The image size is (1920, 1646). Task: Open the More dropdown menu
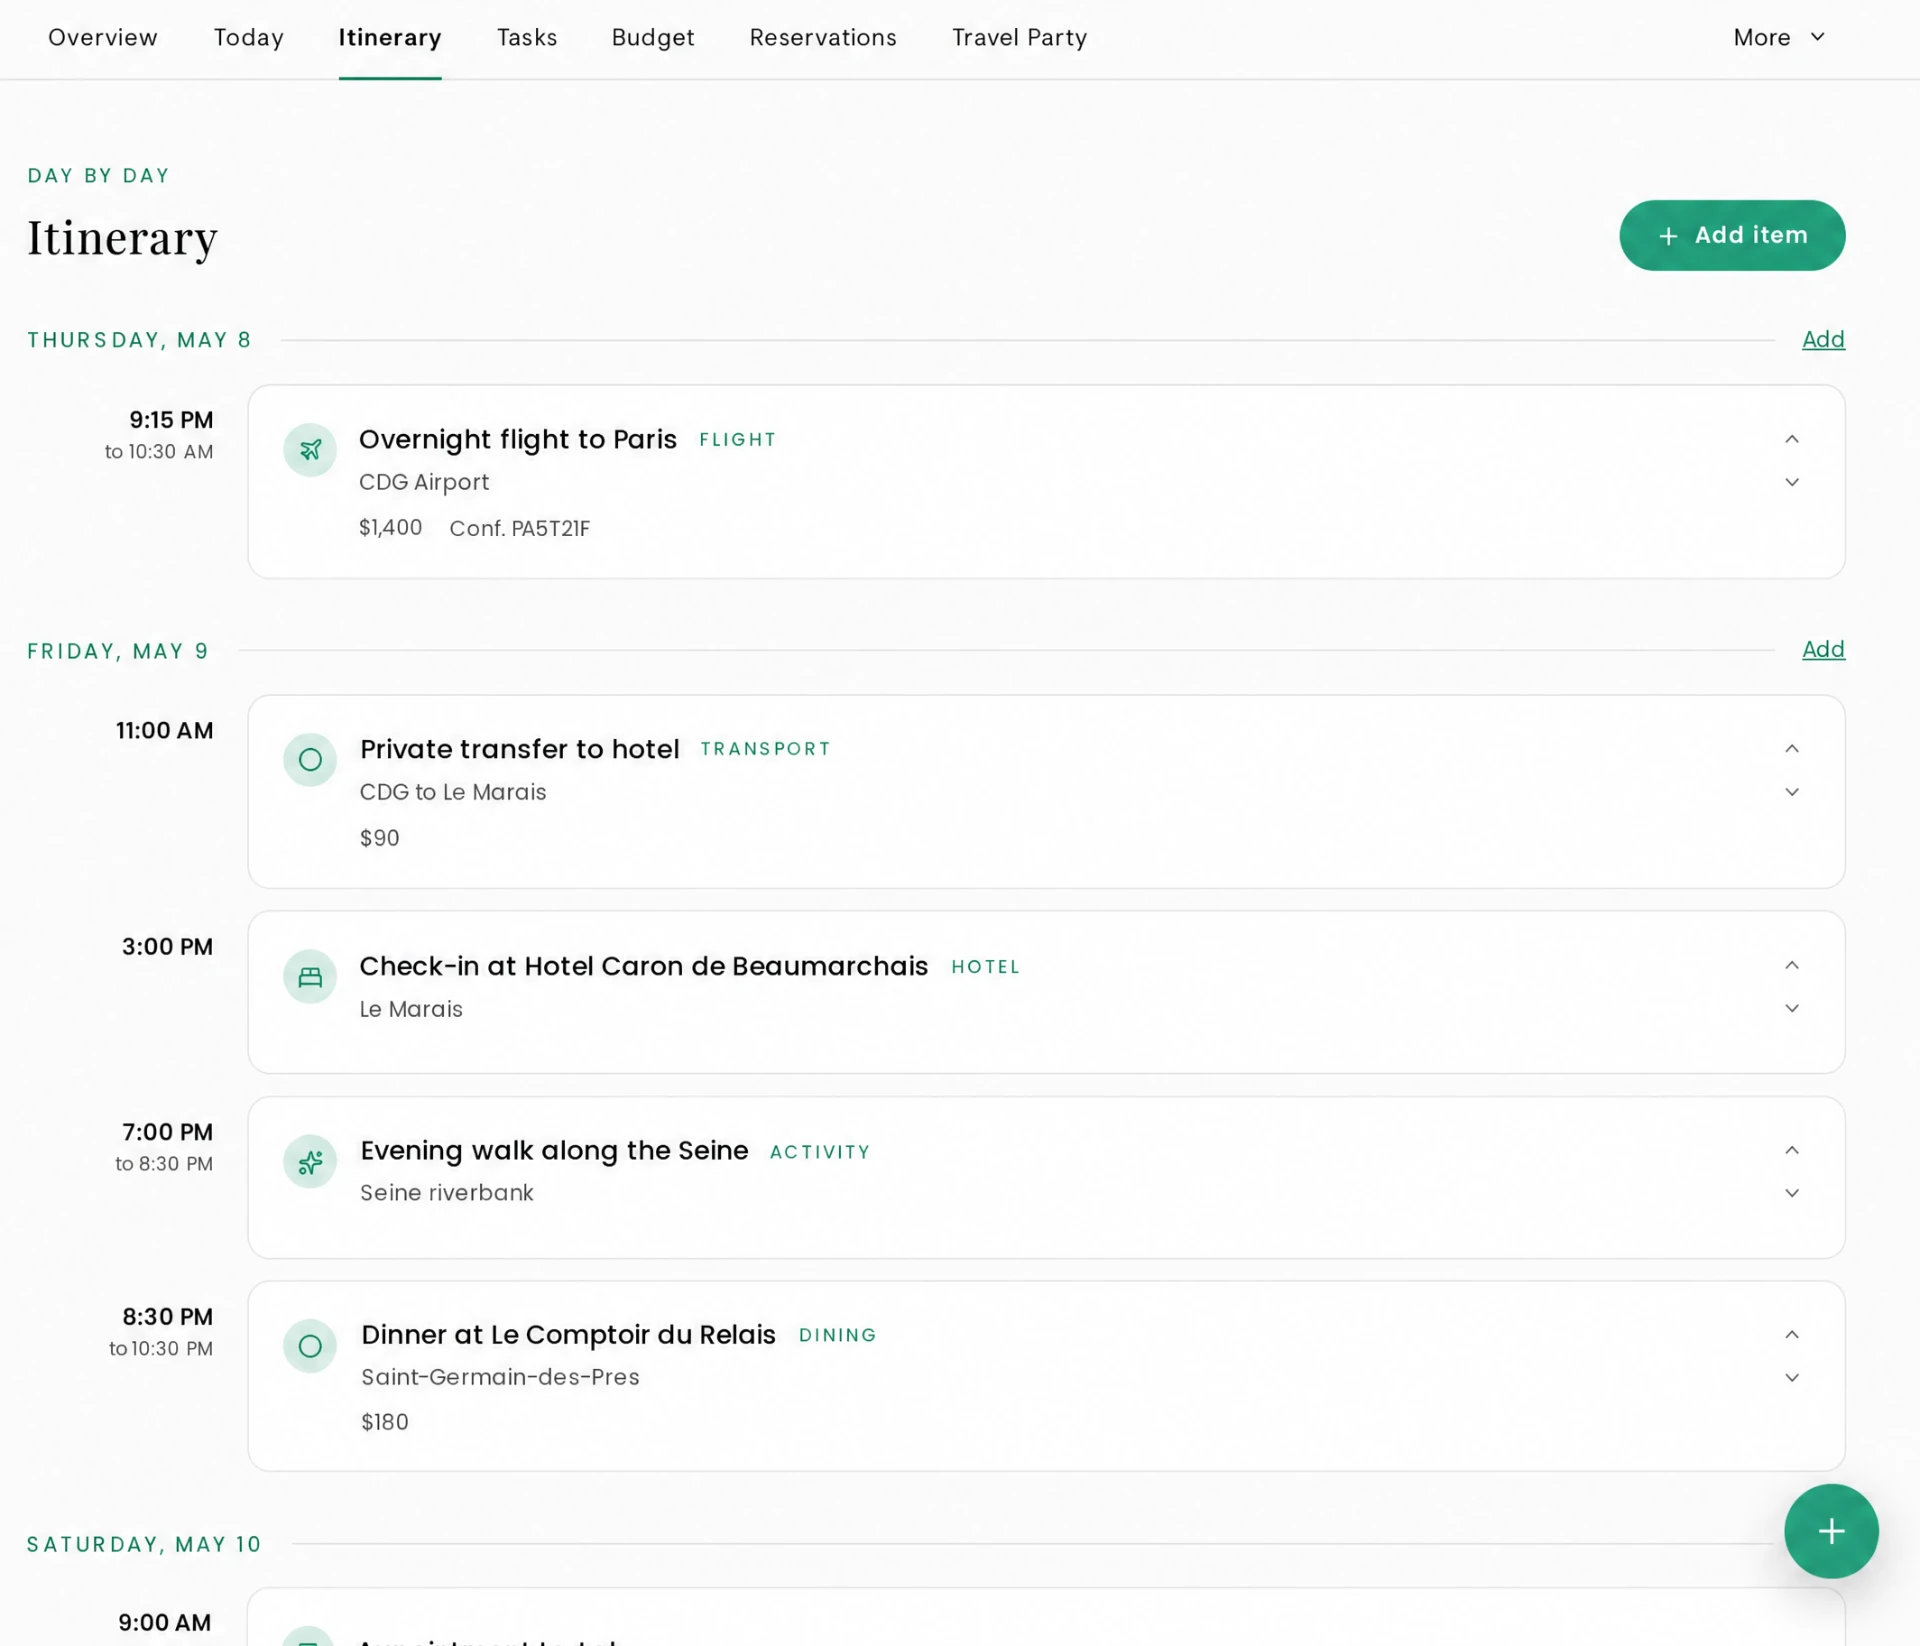1779,38
